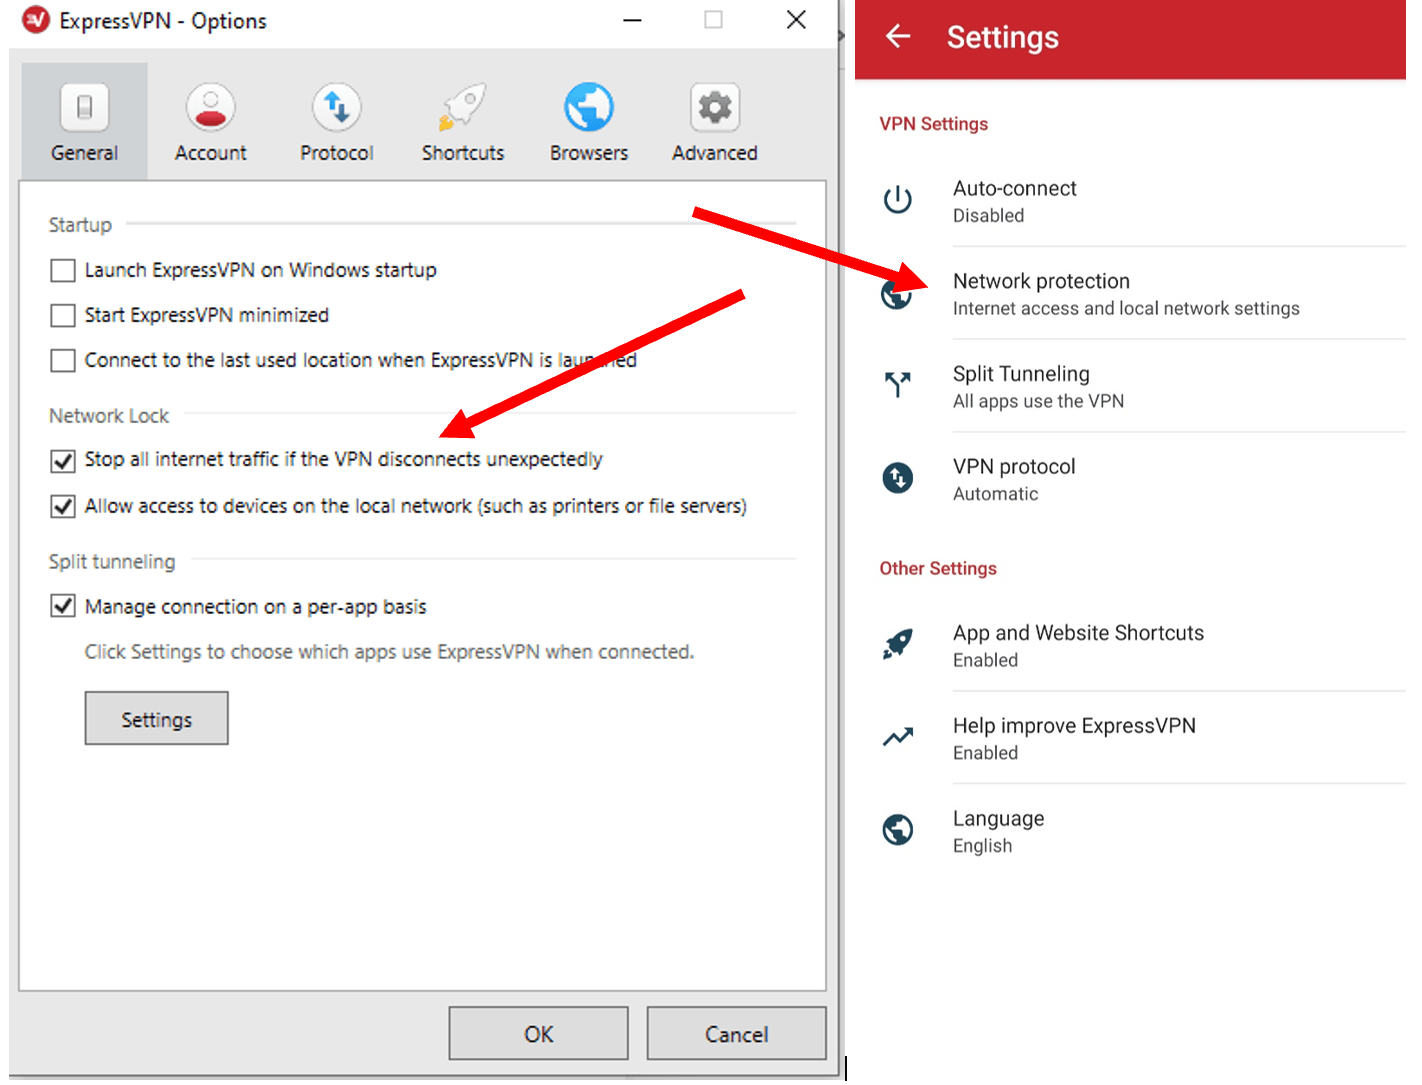
Task: Click the Protocol arrows icon
Action: point(337,107)
